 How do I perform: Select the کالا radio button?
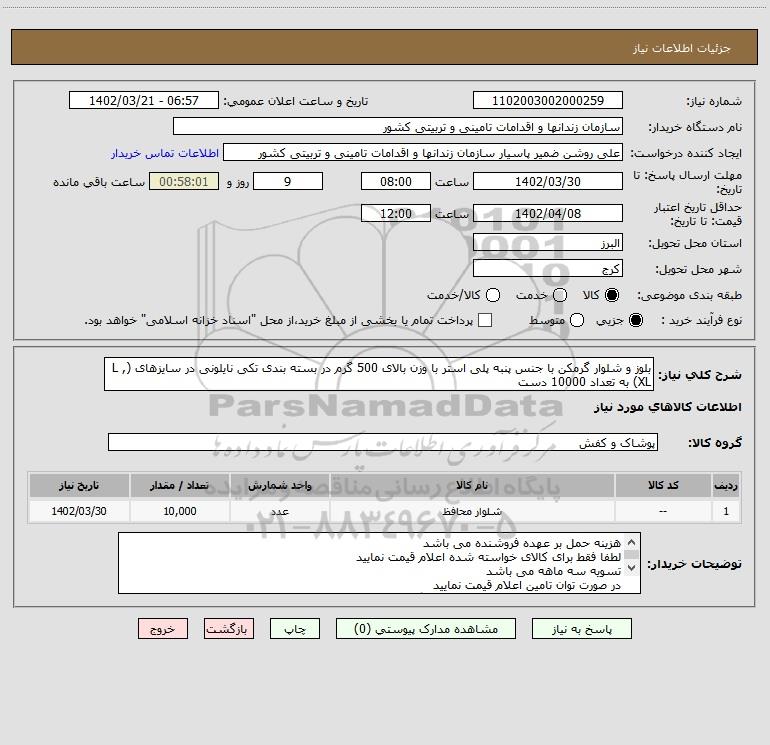(612, 295)
